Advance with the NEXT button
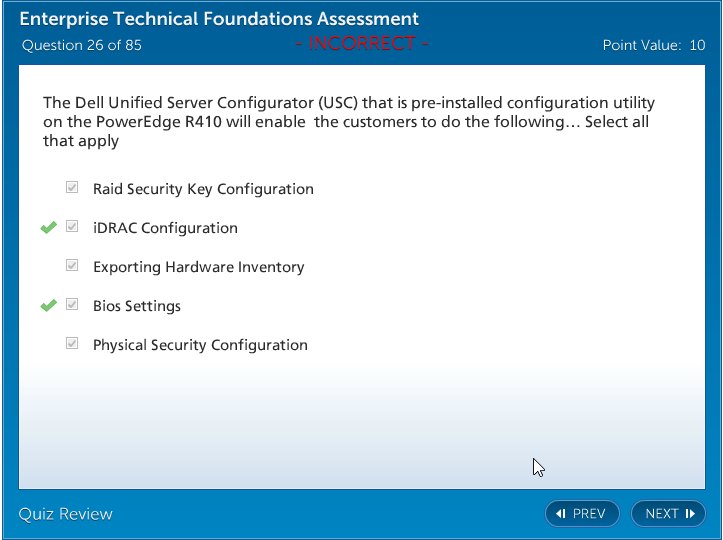The width and height of the screenshot is (723, 540). pyautogui.click(x=668, y=513)
